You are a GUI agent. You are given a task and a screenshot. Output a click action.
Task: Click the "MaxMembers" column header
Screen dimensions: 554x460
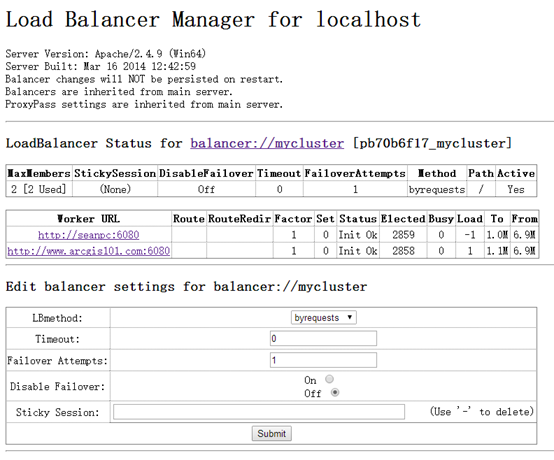pos(39,173)
